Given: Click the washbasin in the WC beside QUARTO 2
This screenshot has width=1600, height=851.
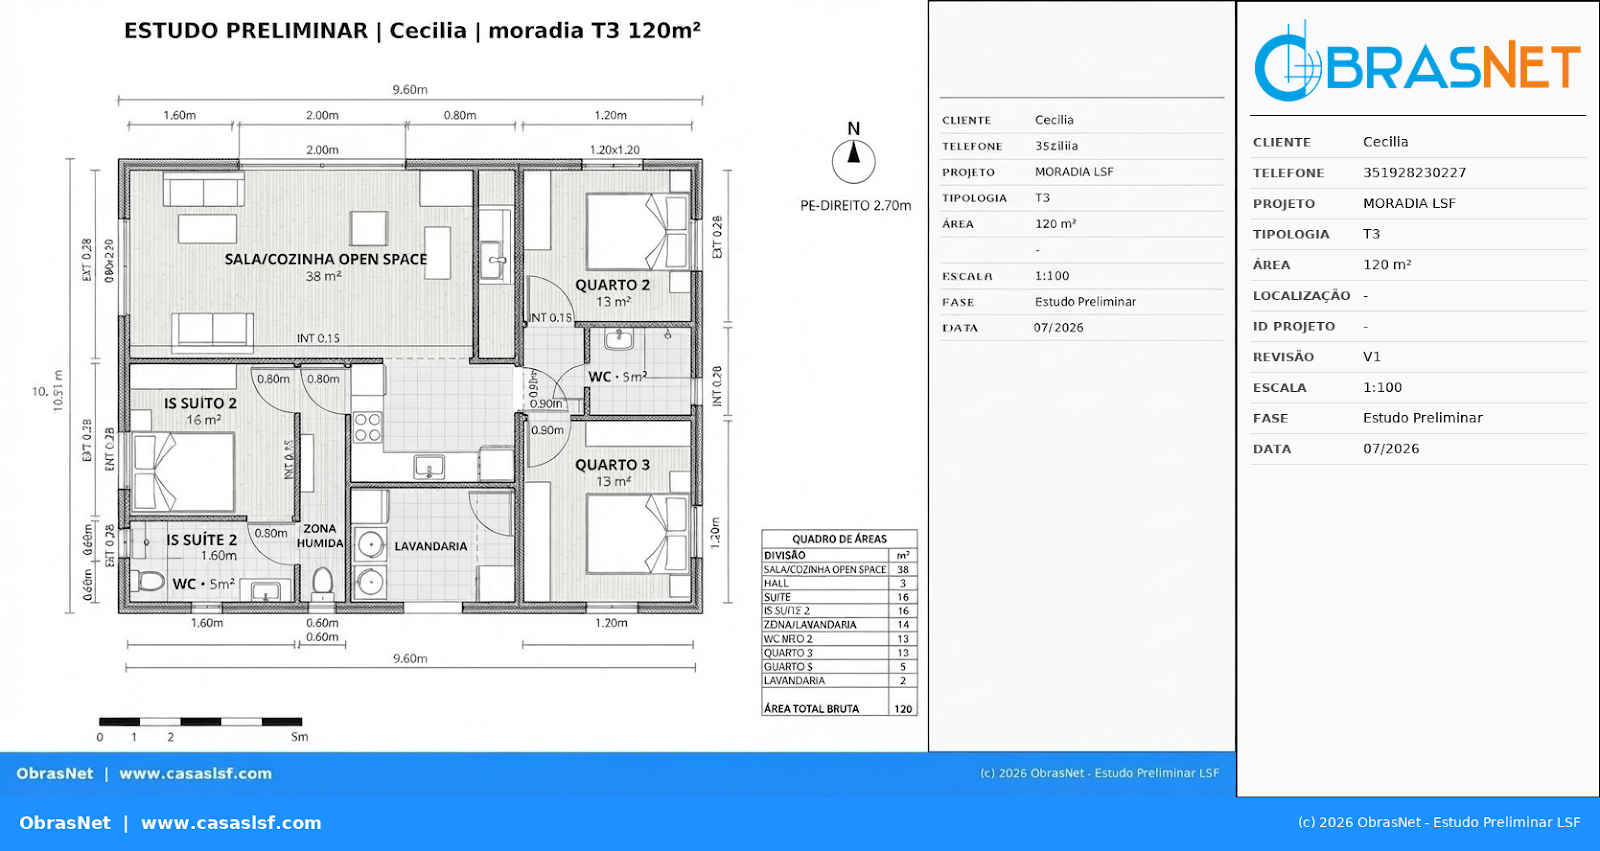Looking at the screenshot, I should (618, 339).
